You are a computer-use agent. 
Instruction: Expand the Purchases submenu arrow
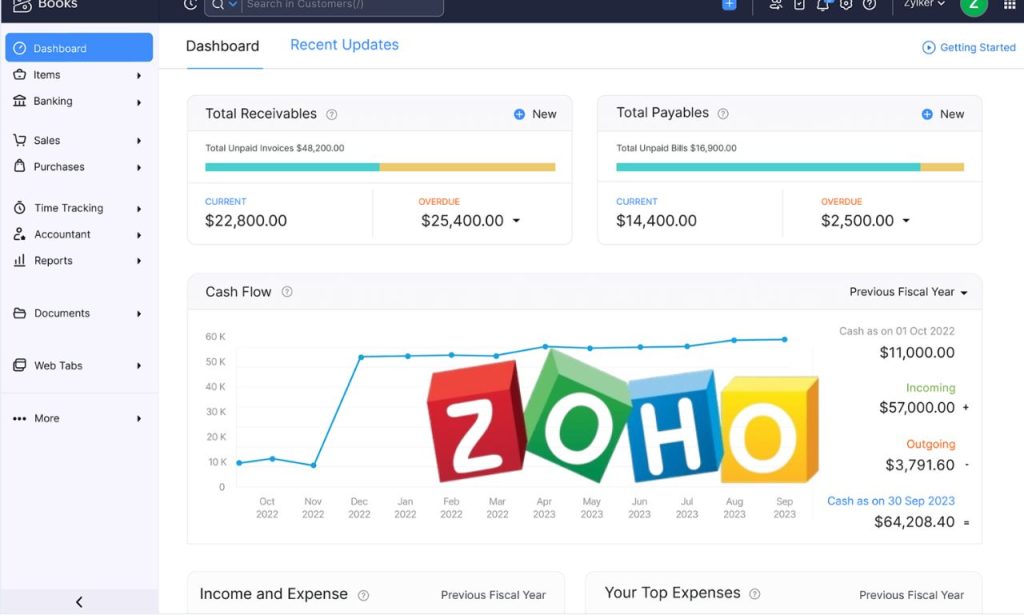139,168
